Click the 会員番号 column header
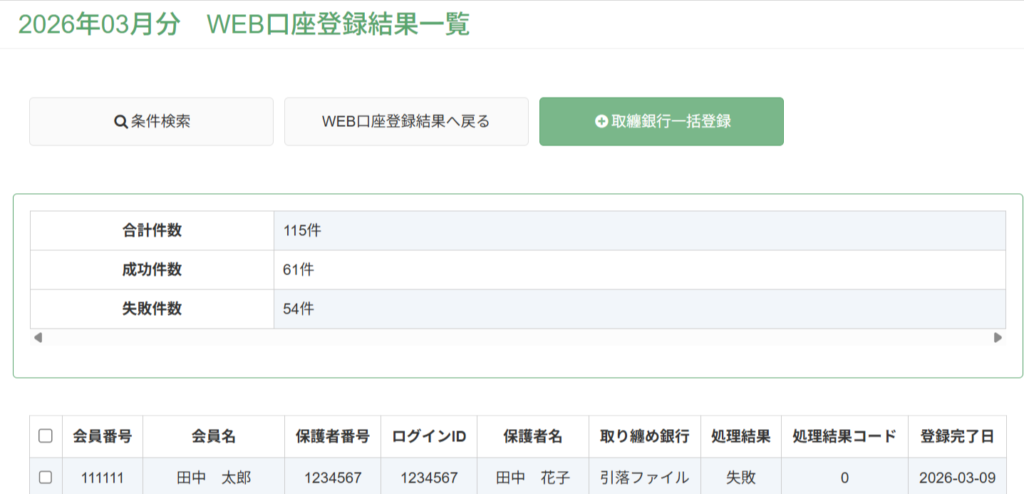This screenshot has width=1024, height=494. coord(103,436)
